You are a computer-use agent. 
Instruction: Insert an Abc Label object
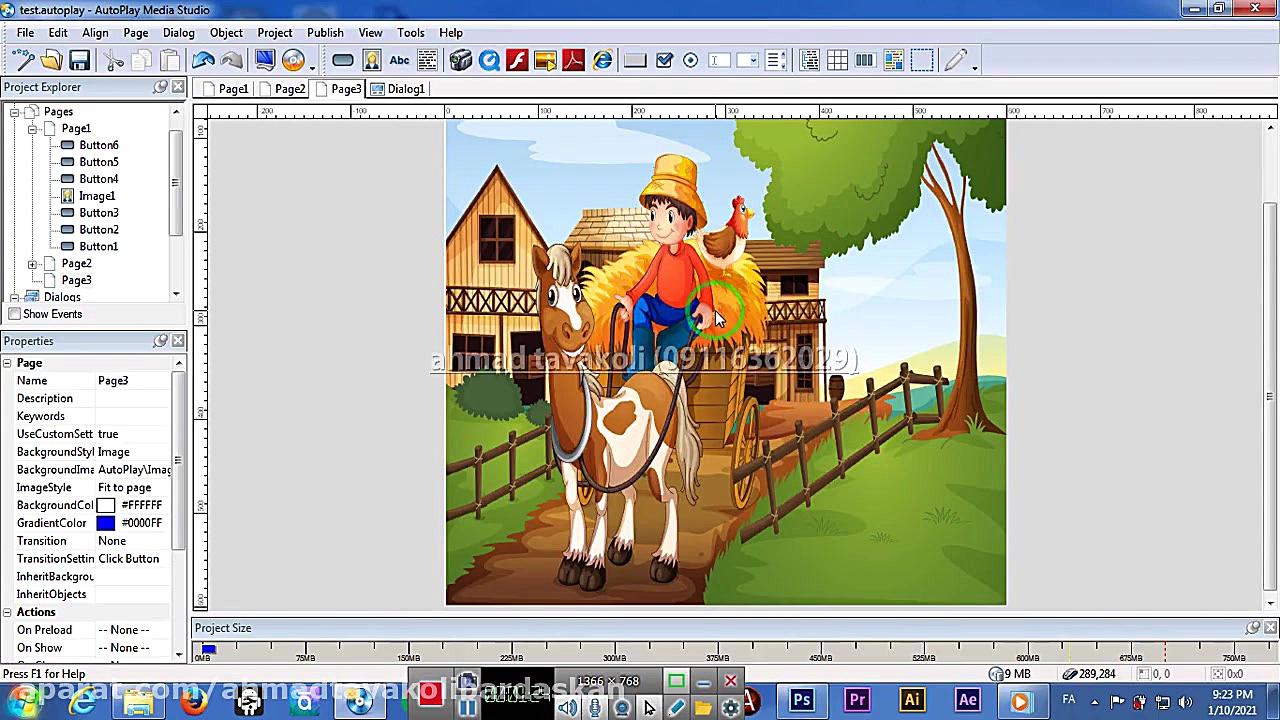(399, 61)
